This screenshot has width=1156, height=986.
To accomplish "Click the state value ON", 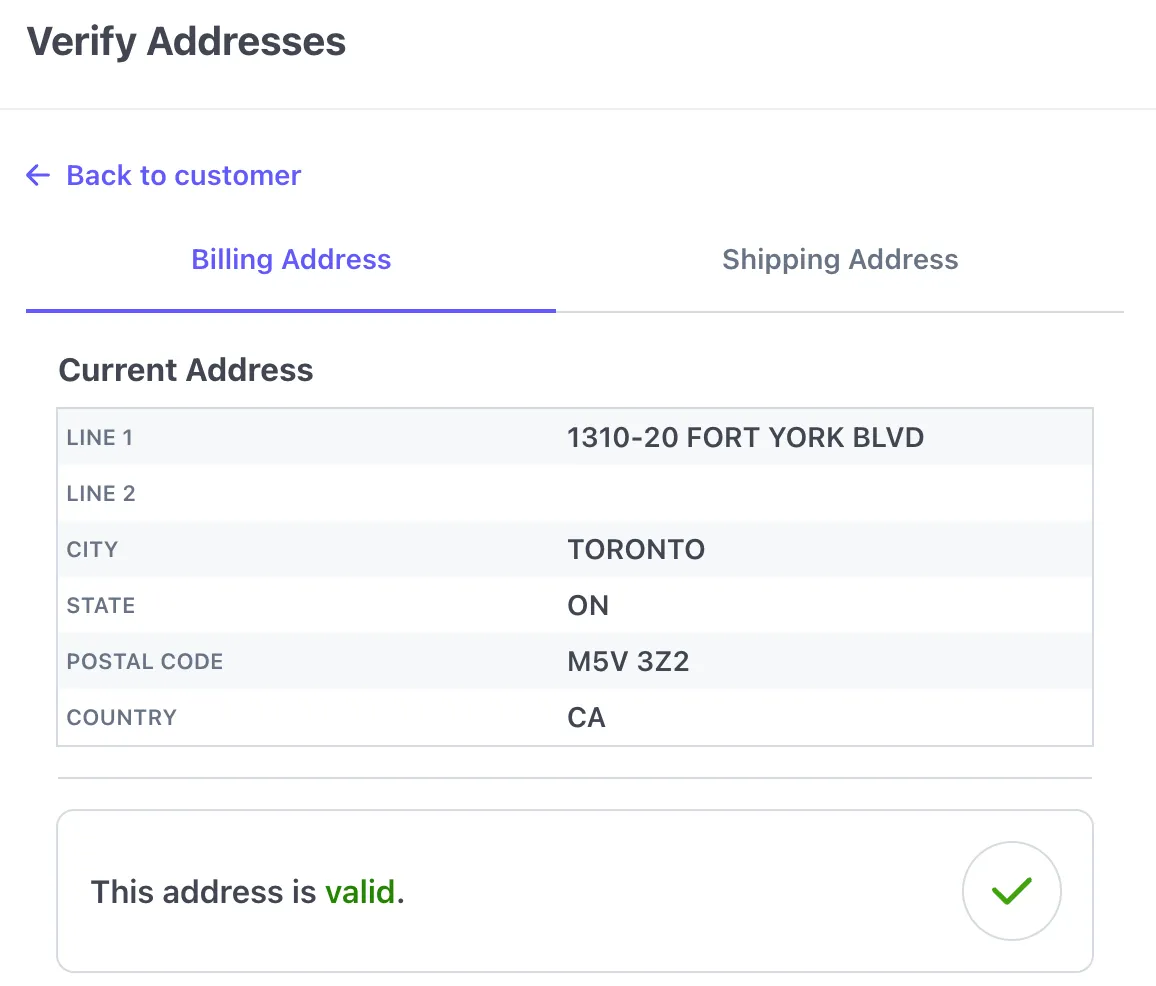I will pyautogui.click(x=588, y=605).
